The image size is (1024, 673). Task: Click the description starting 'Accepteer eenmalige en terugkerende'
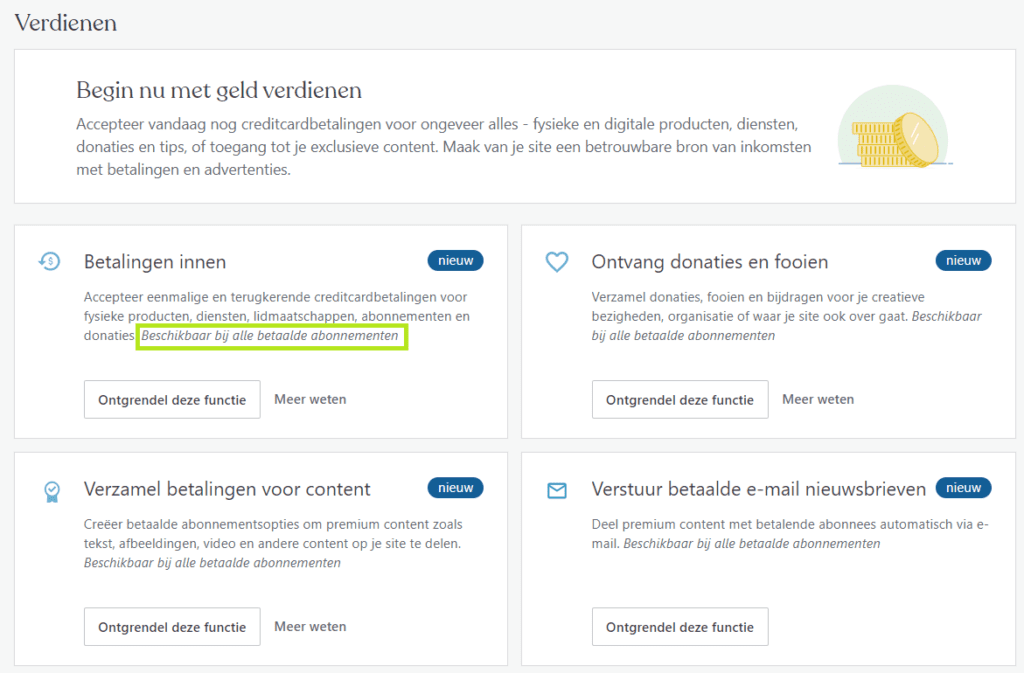277,316
